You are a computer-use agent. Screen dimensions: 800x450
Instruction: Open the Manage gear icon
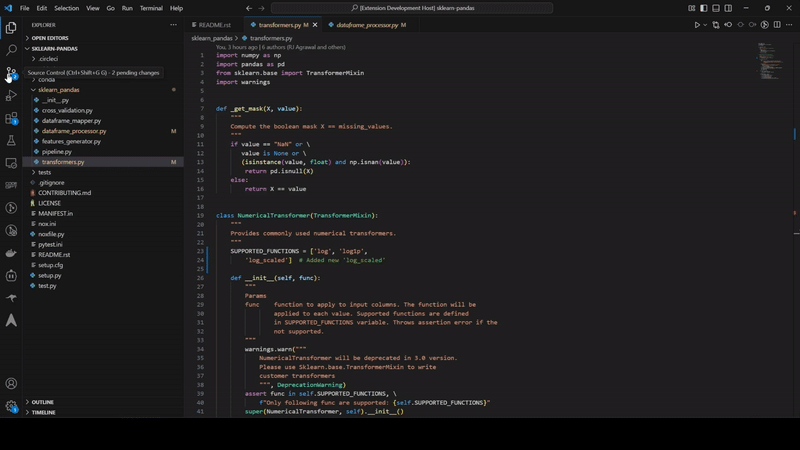(11, 407)
